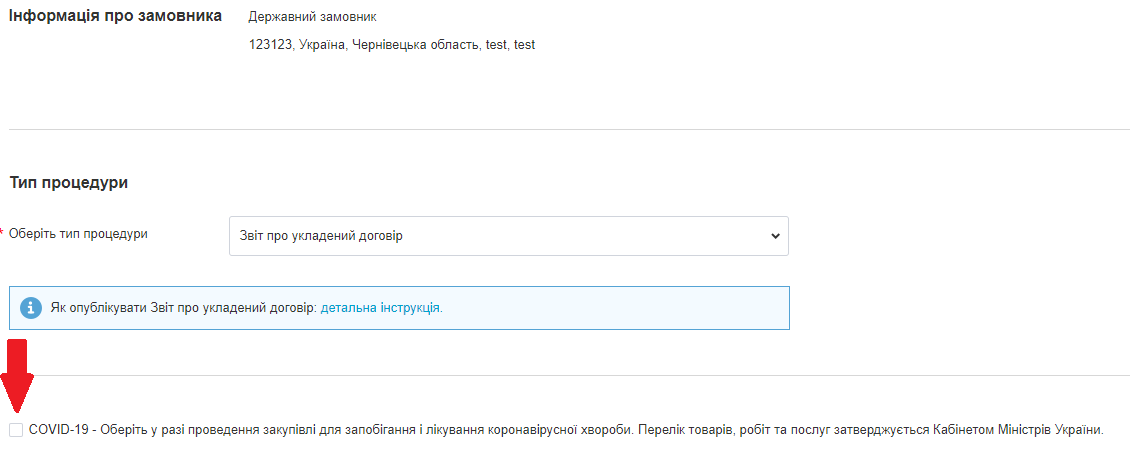Click the 'Інформація про замовника' heading

pyautogui.click(x=115, y=16)
